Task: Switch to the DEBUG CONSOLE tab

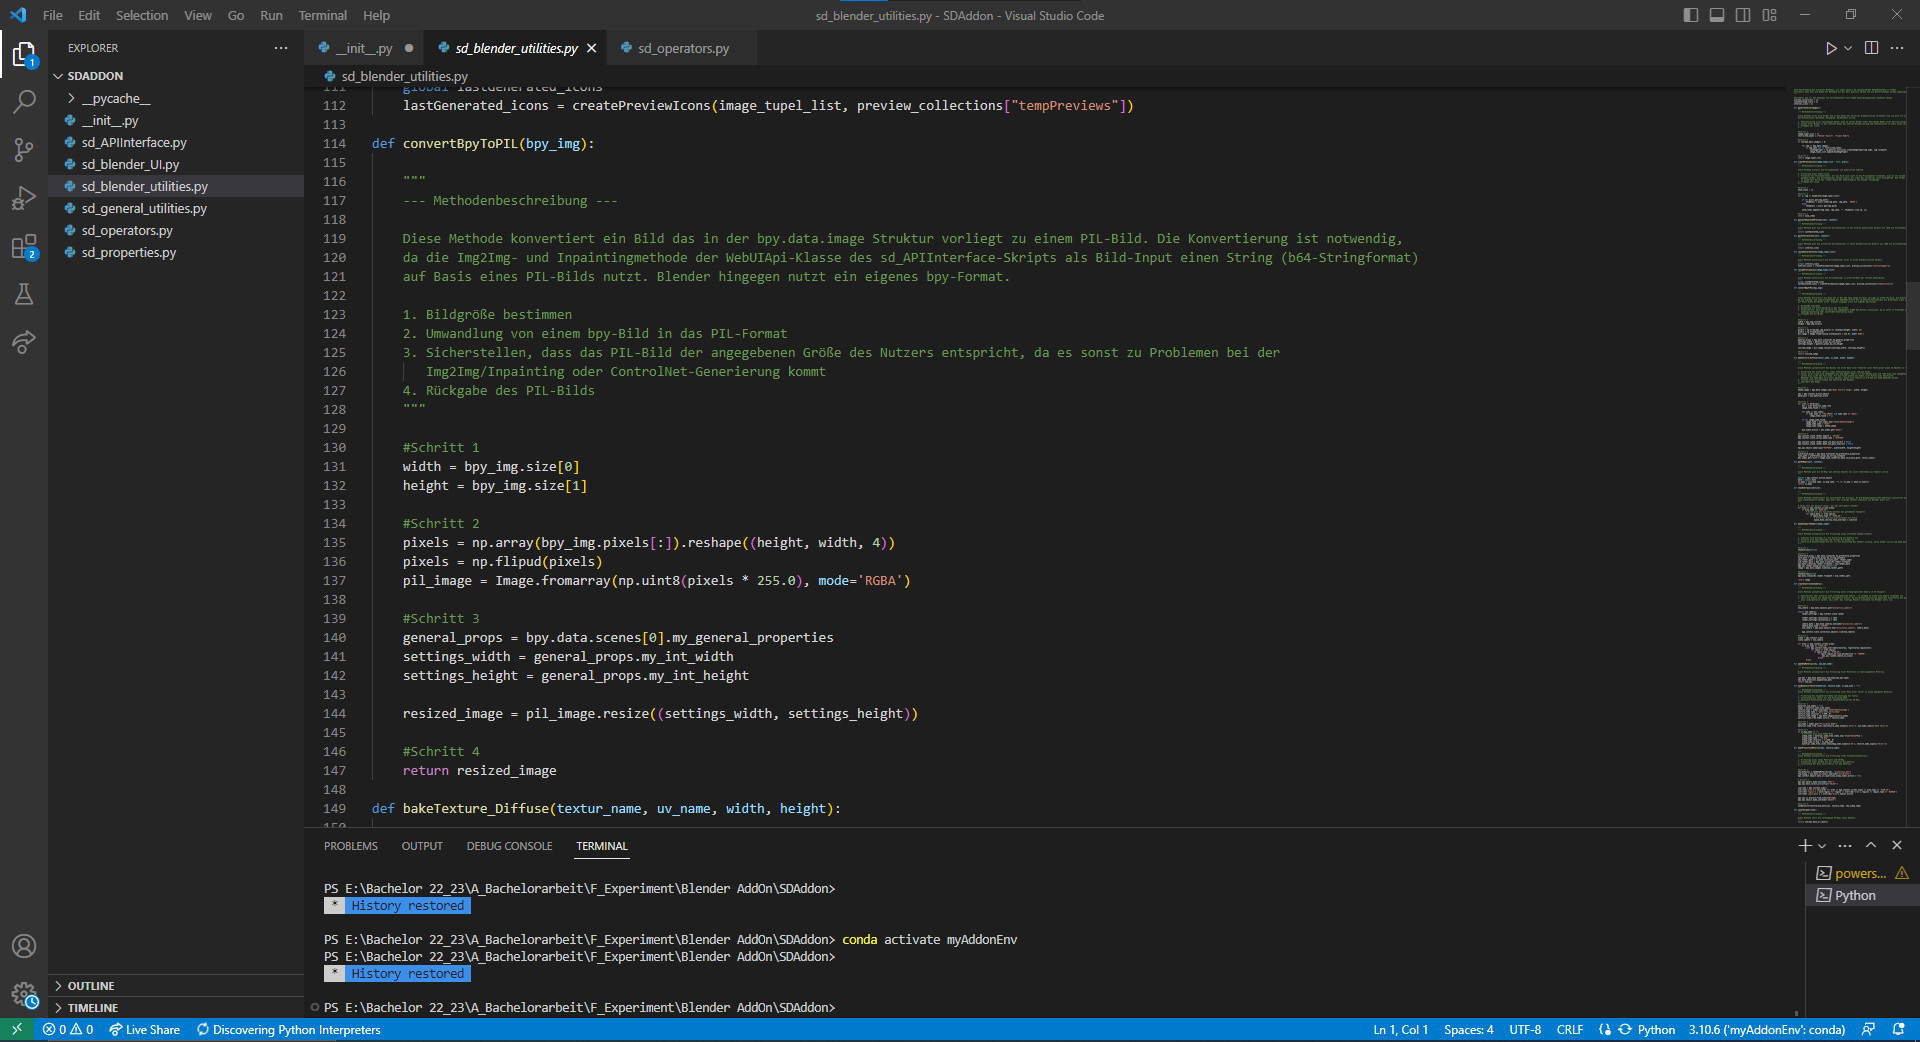Action: pyautogui.click(x=509, y=846)
